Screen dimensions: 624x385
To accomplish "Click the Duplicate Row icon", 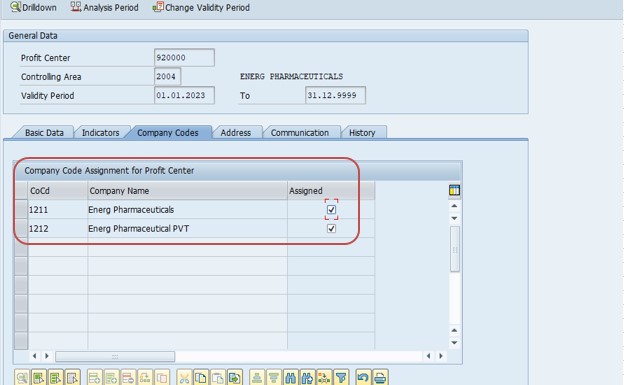I will click(162, 377).
